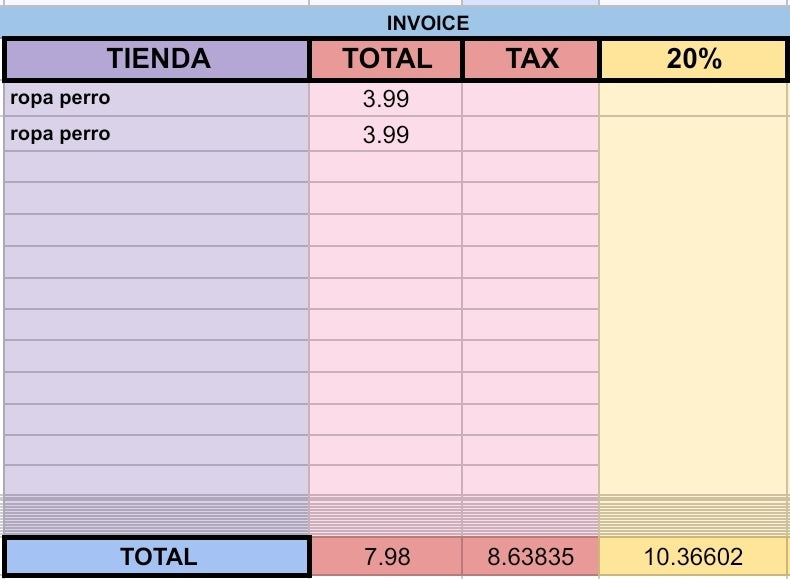This screenshot has height=579, width=790.
Task: Click empty TOTAL cell directly below second 3.99
Action: pyautogui.click(x=386, y=167)
